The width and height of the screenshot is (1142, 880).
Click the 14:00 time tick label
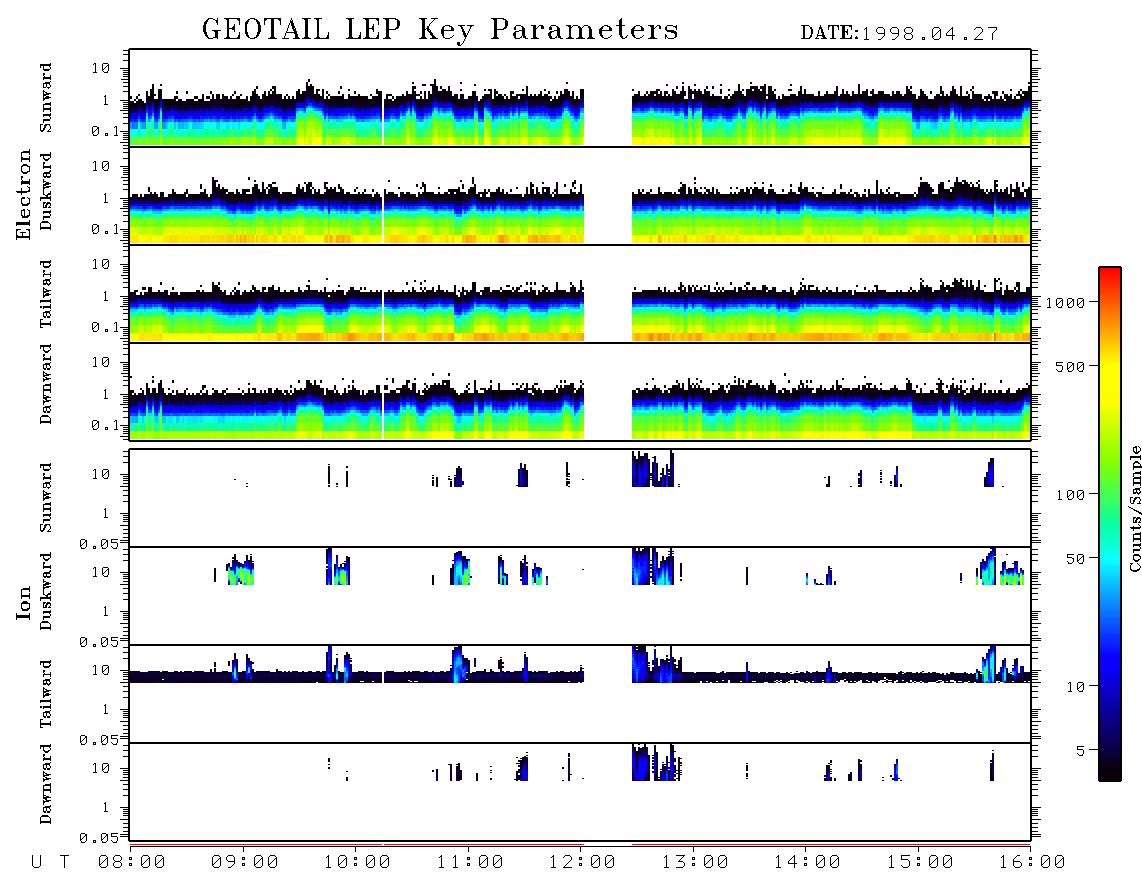(807, 863)
